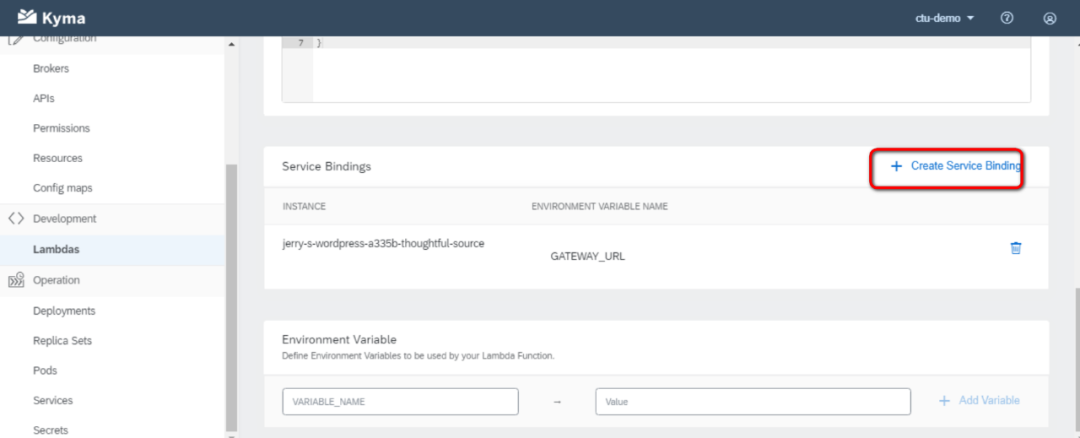Delete the jerry-s-wordpress service binding
1080x438 pixels.
click(1015, 248)
